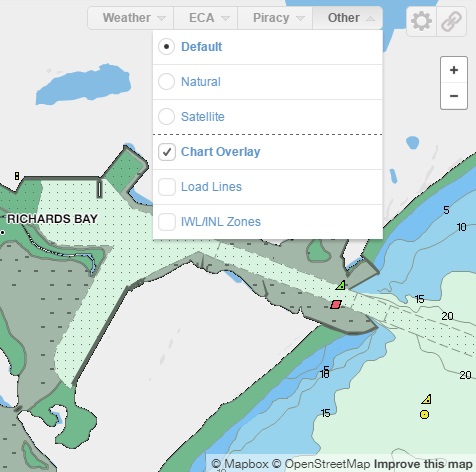The width and height of the screenshot is (476, 472).
Task: Click the green triangle beacon marker
Action: pos(341,285)
